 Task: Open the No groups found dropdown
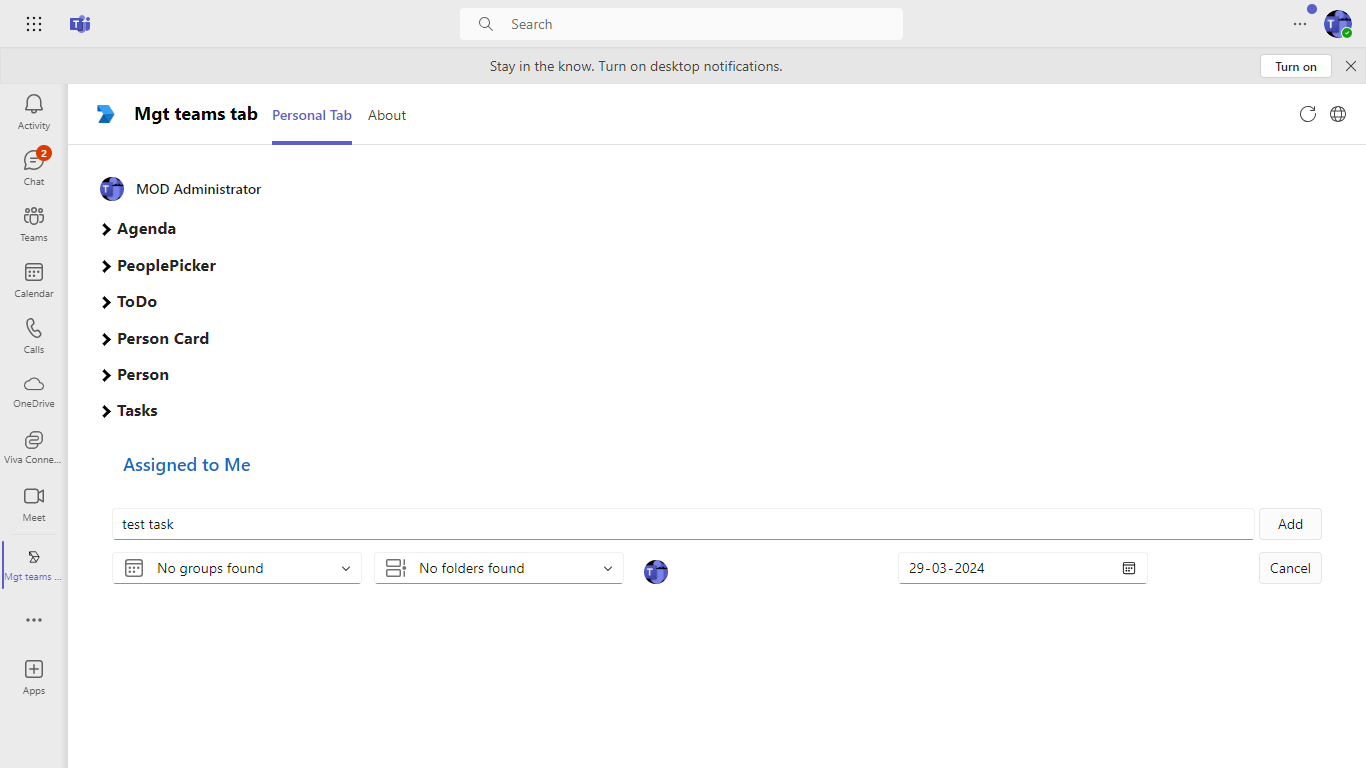(x=237, y=568)
